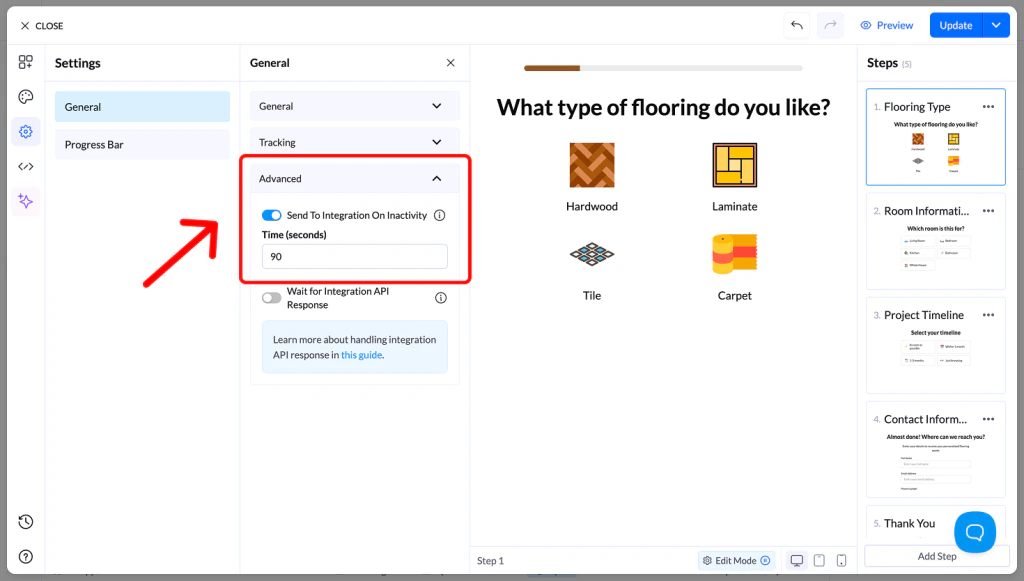1024x581 pixels.
Task: Open the chat support bubble
Action: pos(974,532)
